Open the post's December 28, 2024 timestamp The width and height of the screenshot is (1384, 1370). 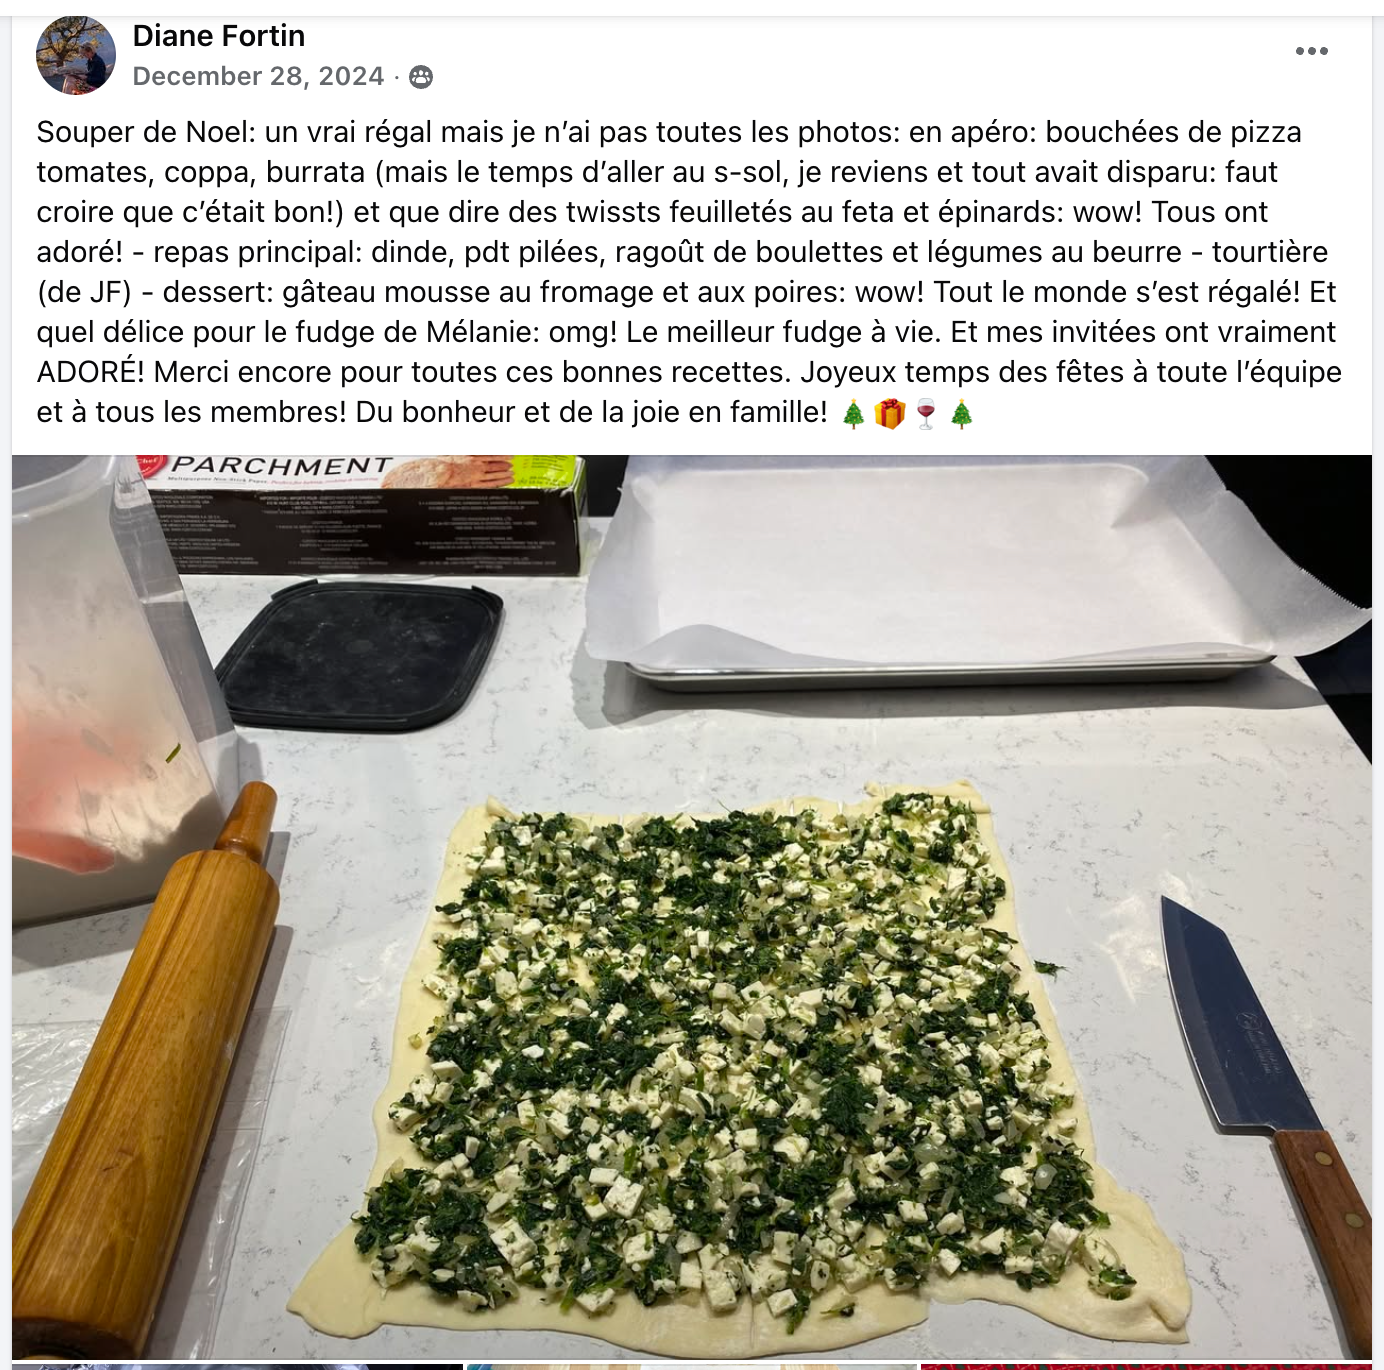coord(258,76)
